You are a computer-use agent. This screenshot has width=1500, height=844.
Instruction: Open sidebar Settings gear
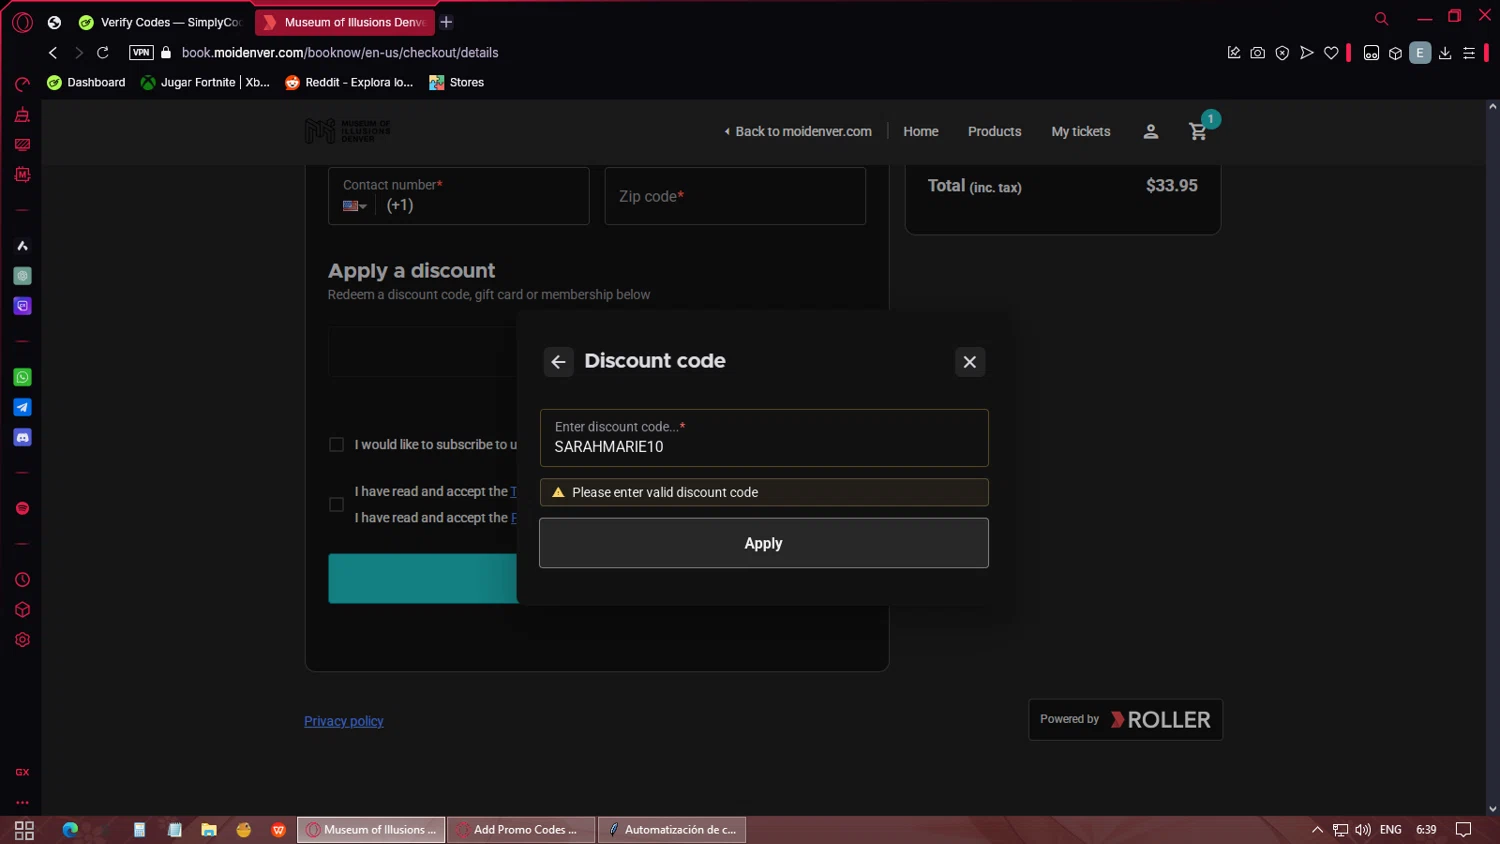click(22, 640)
